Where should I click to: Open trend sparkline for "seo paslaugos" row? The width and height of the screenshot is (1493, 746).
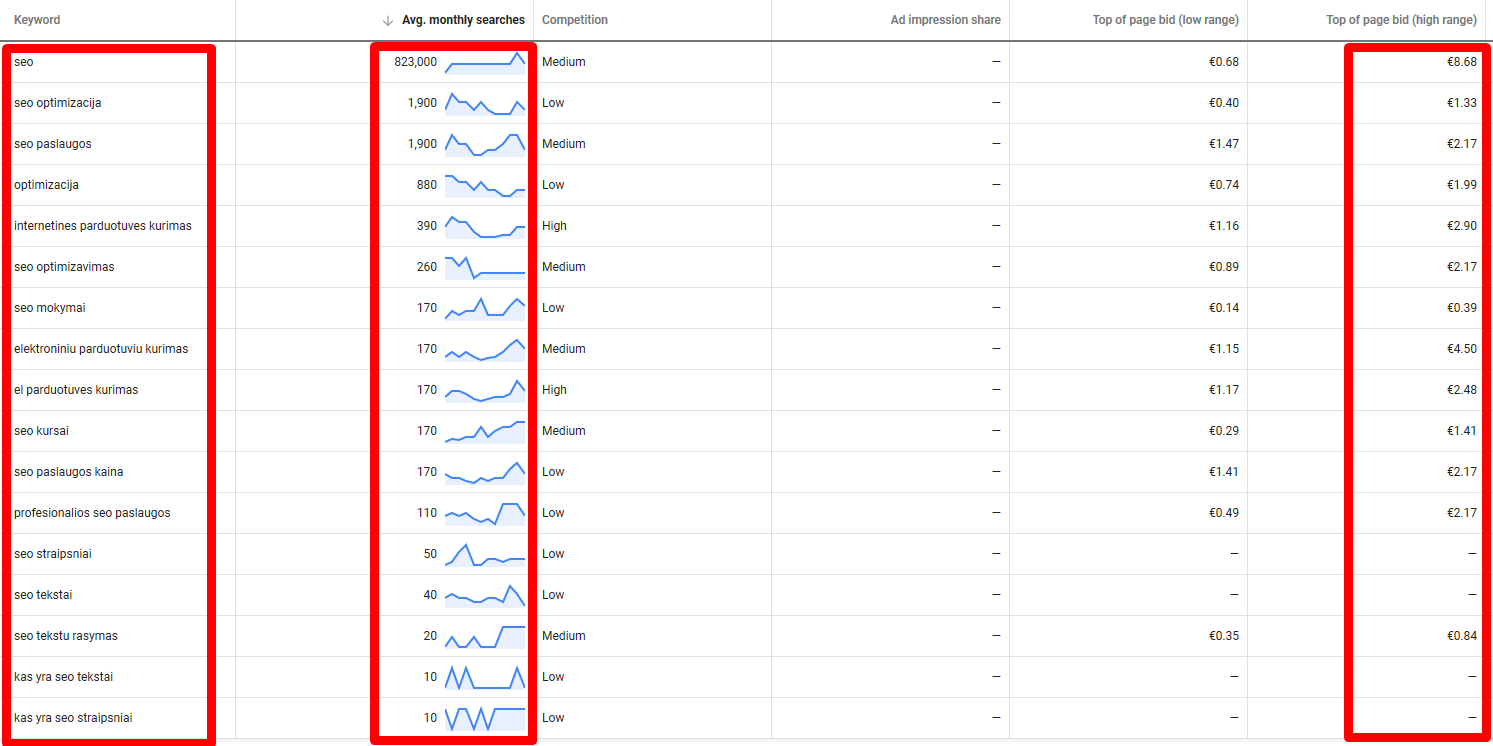[485, 145]
